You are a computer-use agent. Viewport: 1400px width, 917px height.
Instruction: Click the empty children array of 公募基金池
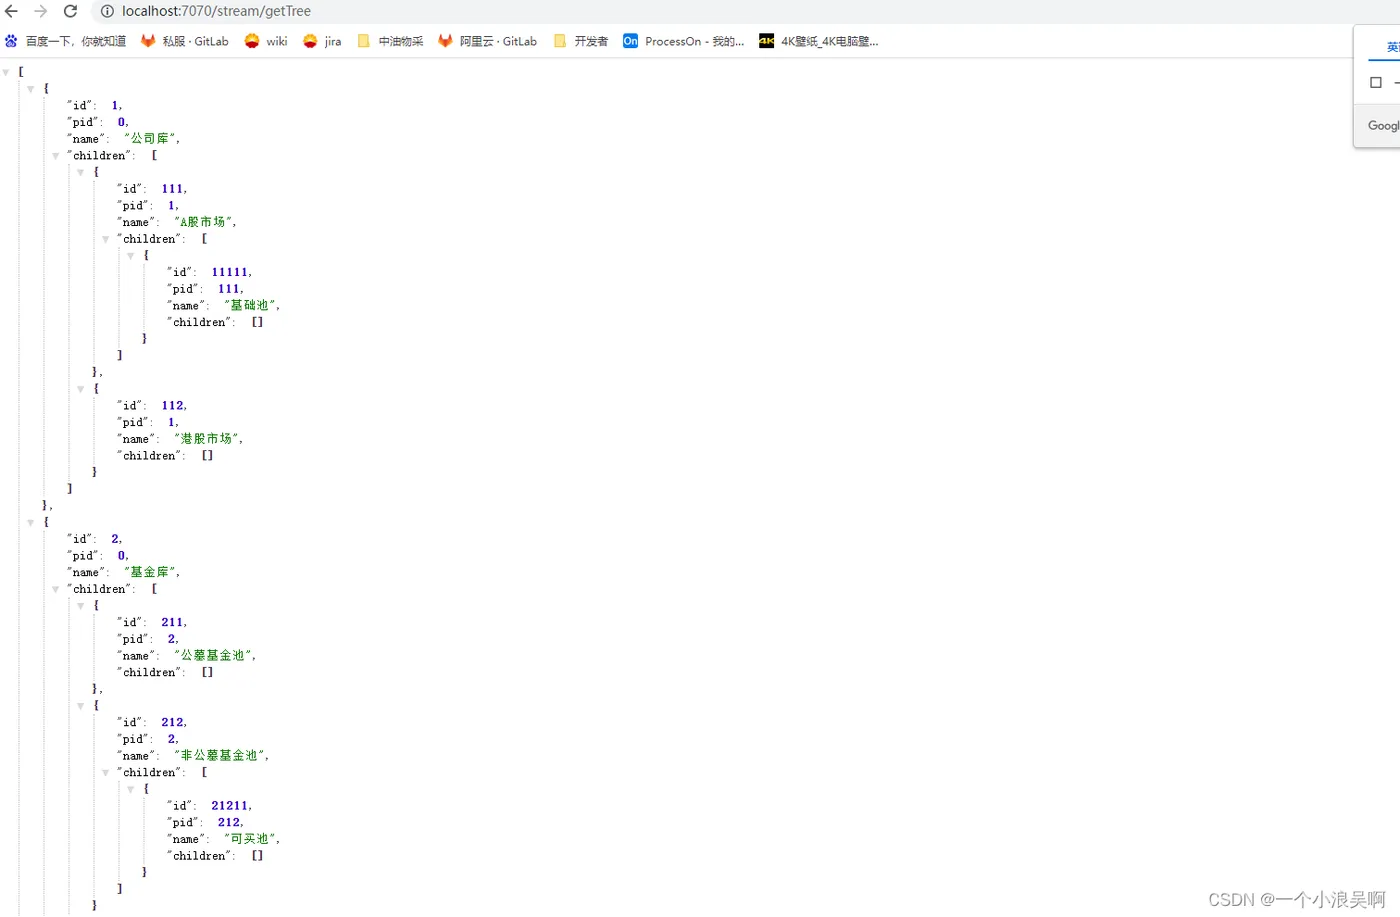pyautogui.click(x=207, y=672)
